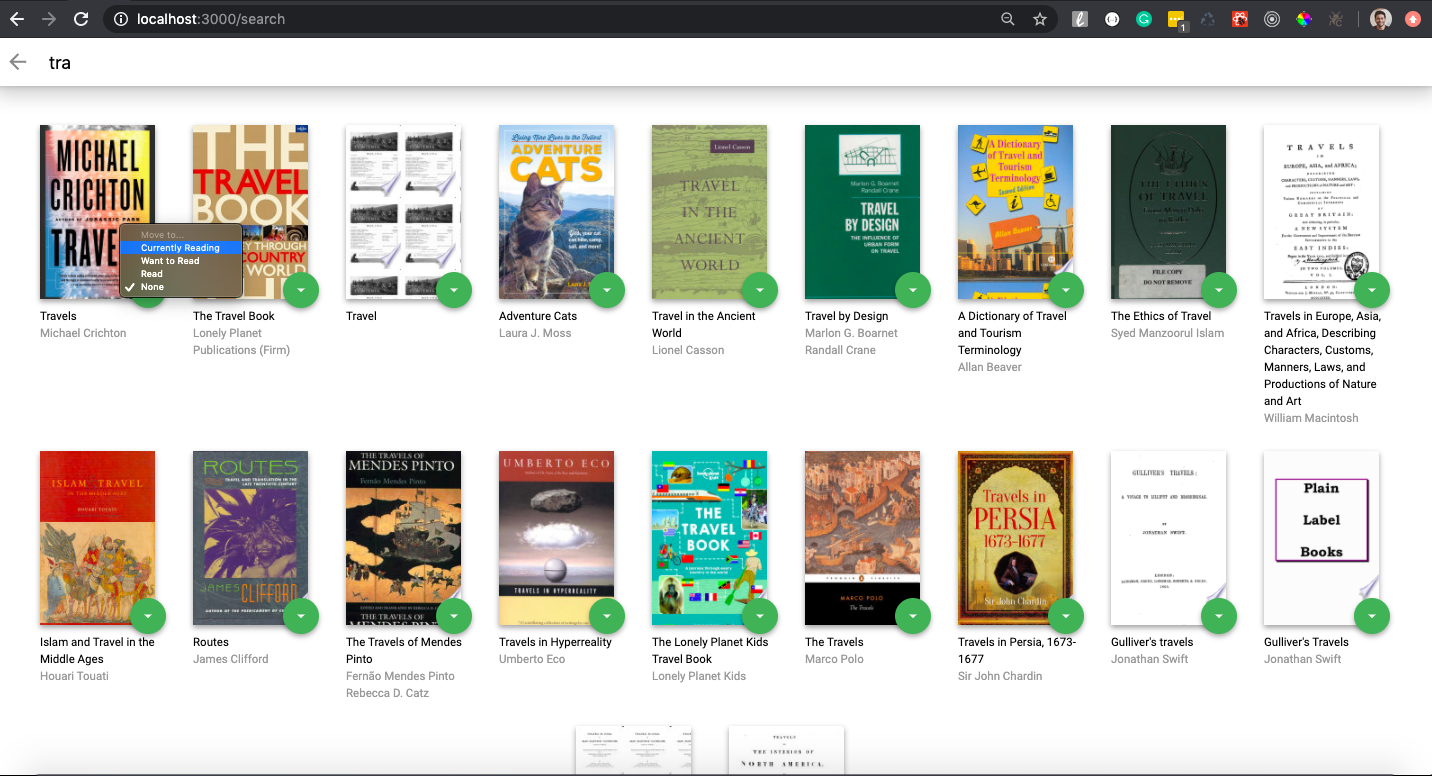Viewport: 1432px width, 776px height.
Task: Open shelf dropdown for Travel in the Ancient World
Action: pos(760,290)
